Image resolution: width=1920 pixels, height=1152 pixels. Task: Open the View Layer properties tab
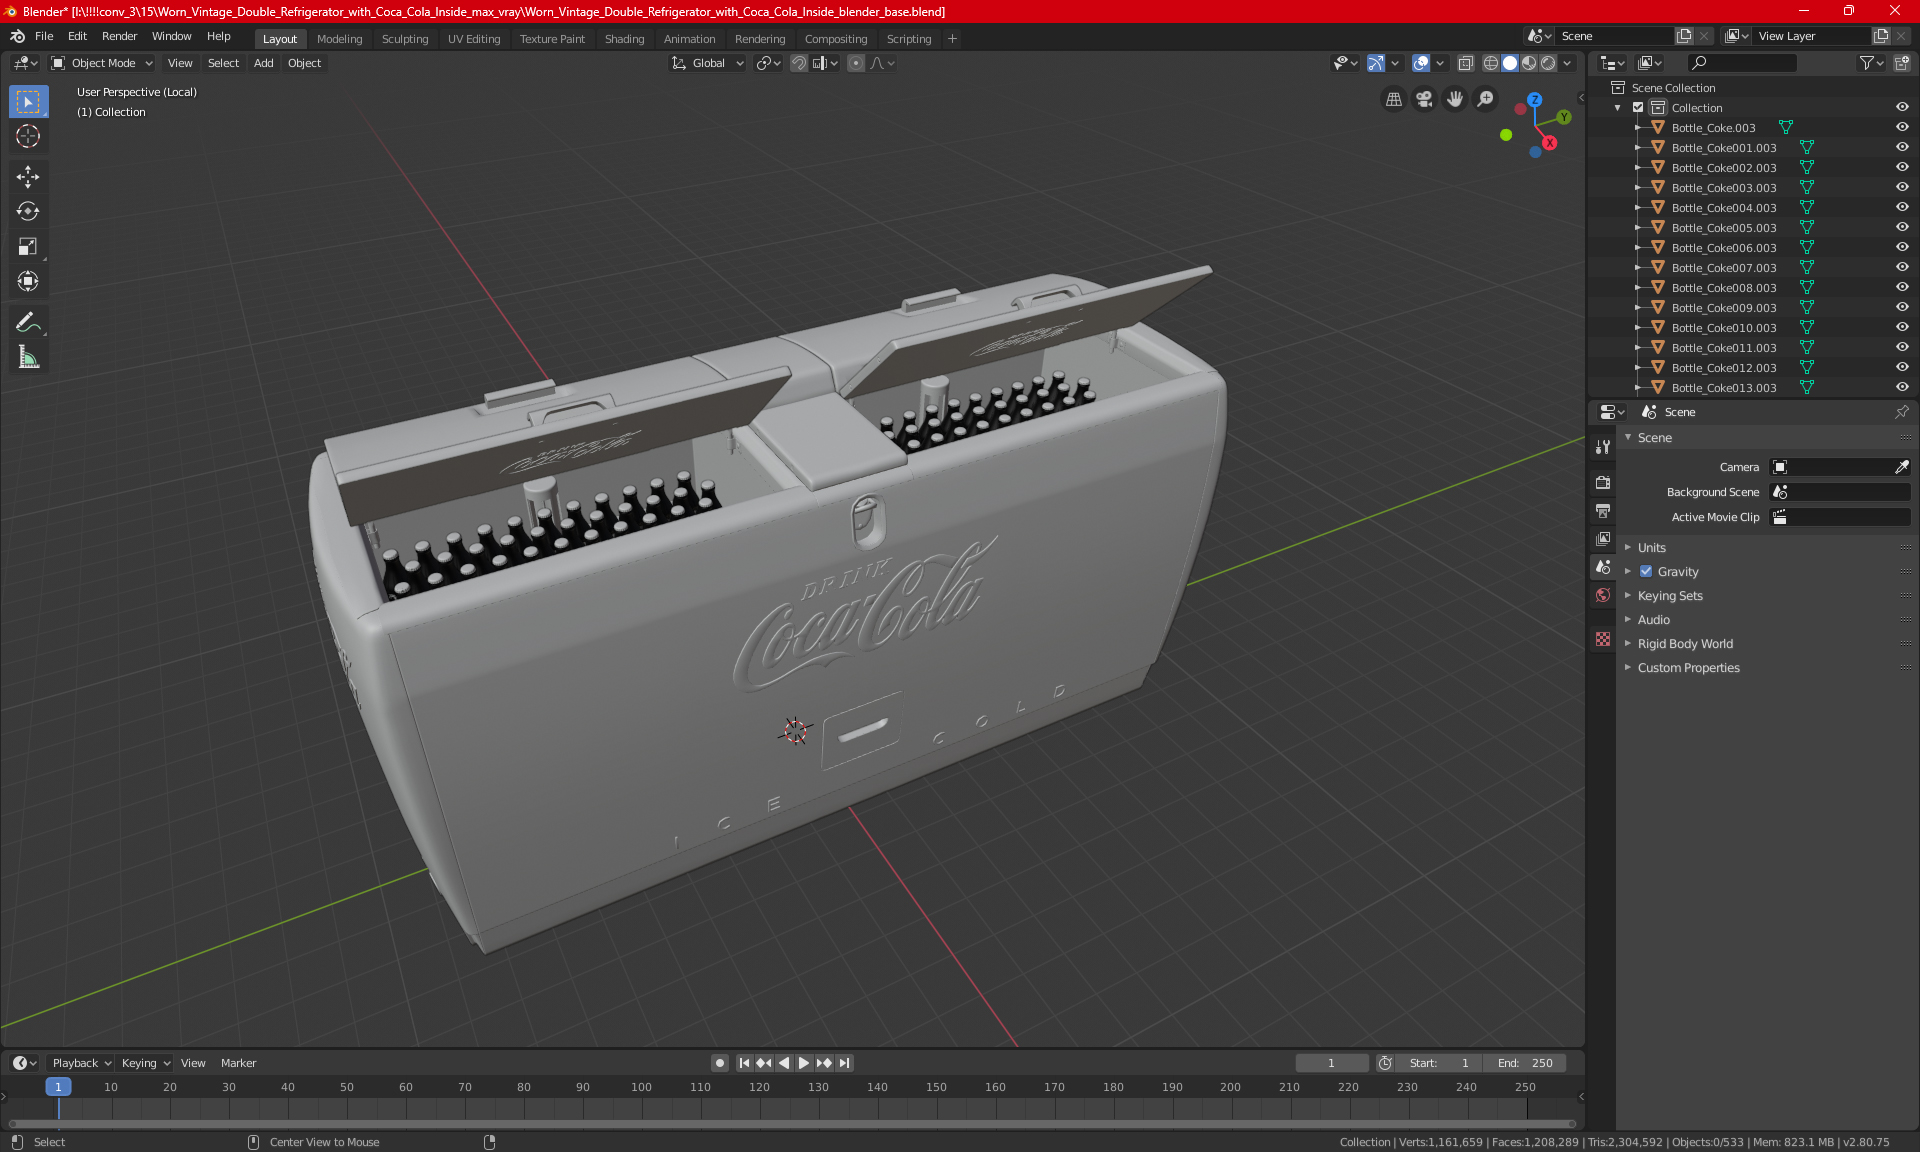click(x=1603, y=539)
